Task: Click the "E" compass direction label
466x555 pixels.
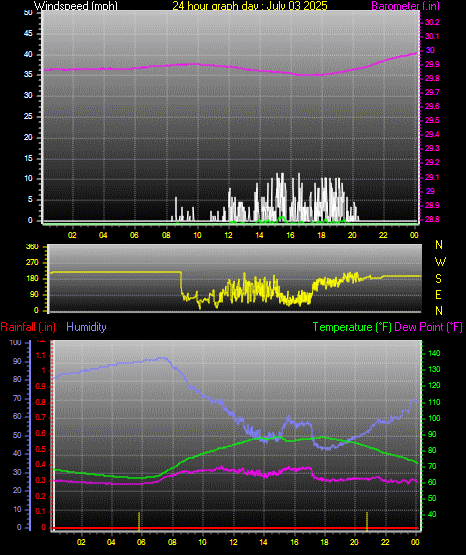Action: 438,295
